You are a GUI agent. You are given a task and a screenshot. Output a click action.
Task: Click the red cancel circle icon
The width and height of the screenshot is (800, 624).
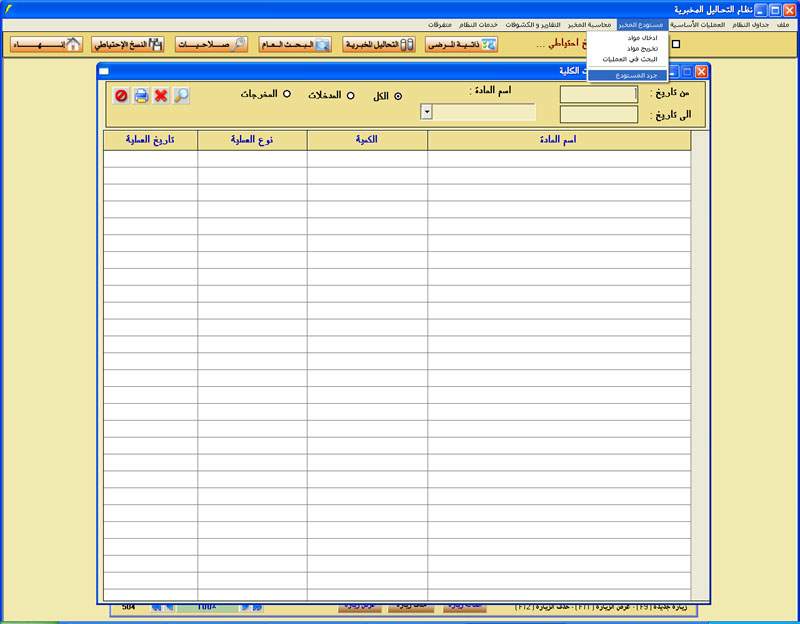[x=121, y=96]
